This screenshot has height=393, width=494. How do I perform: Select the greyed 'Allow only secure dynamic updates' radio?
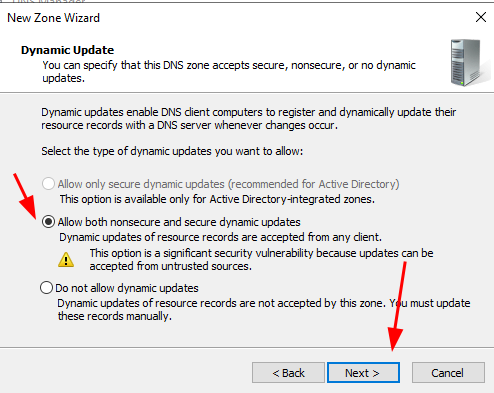click(48, 184)
